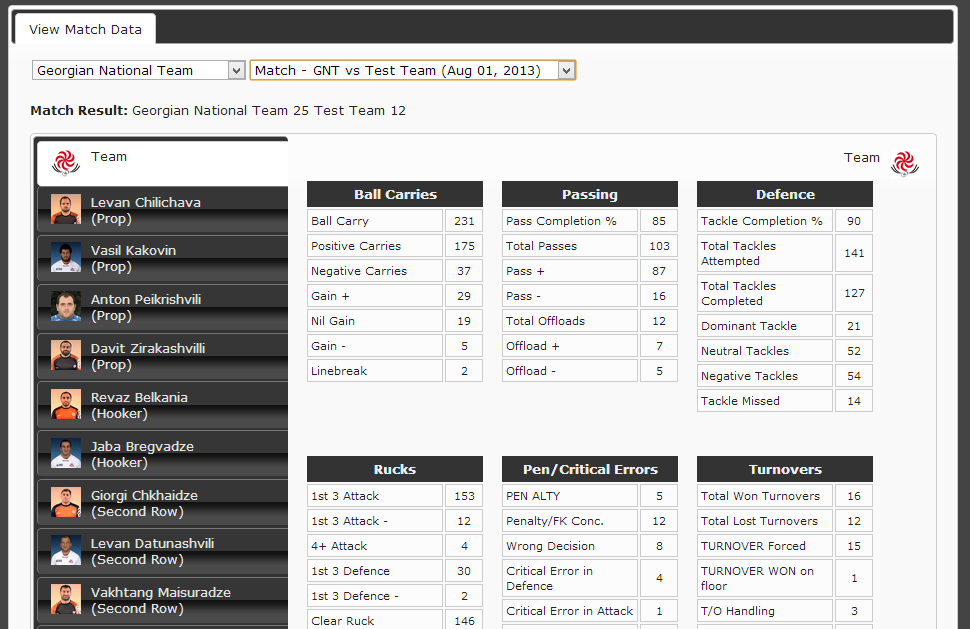This screenshot has width=970, height=629.
Task: Click the Pen/Critical Errors header
Action: (590, 469)
